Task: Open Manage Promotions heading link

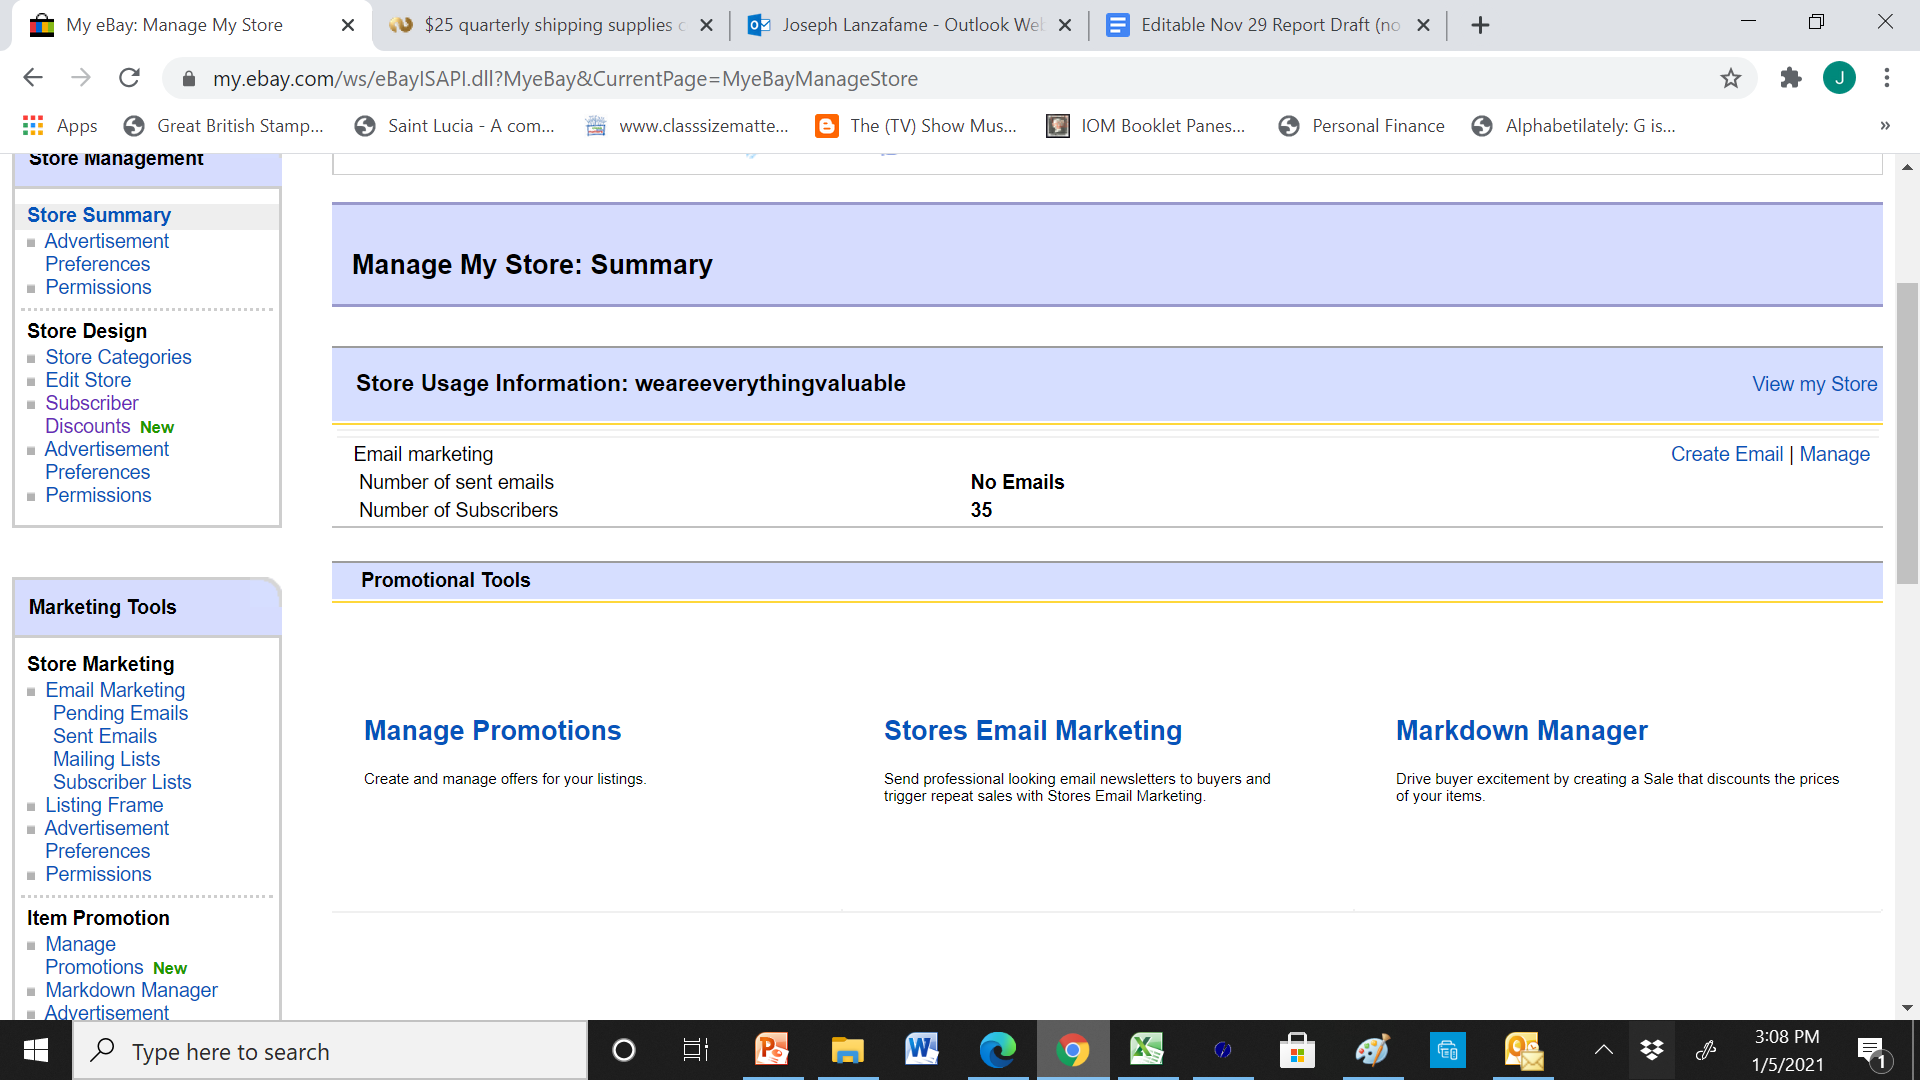Action: 492,731
